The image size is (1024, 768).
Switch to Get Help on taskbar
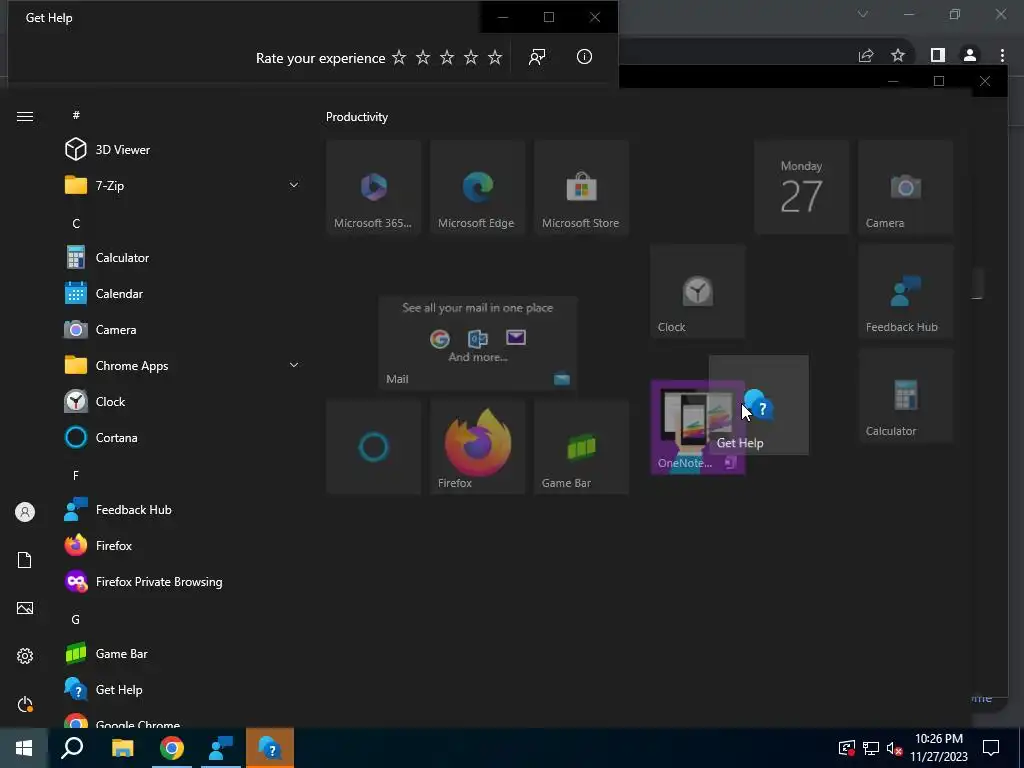[x=270, y=748]
